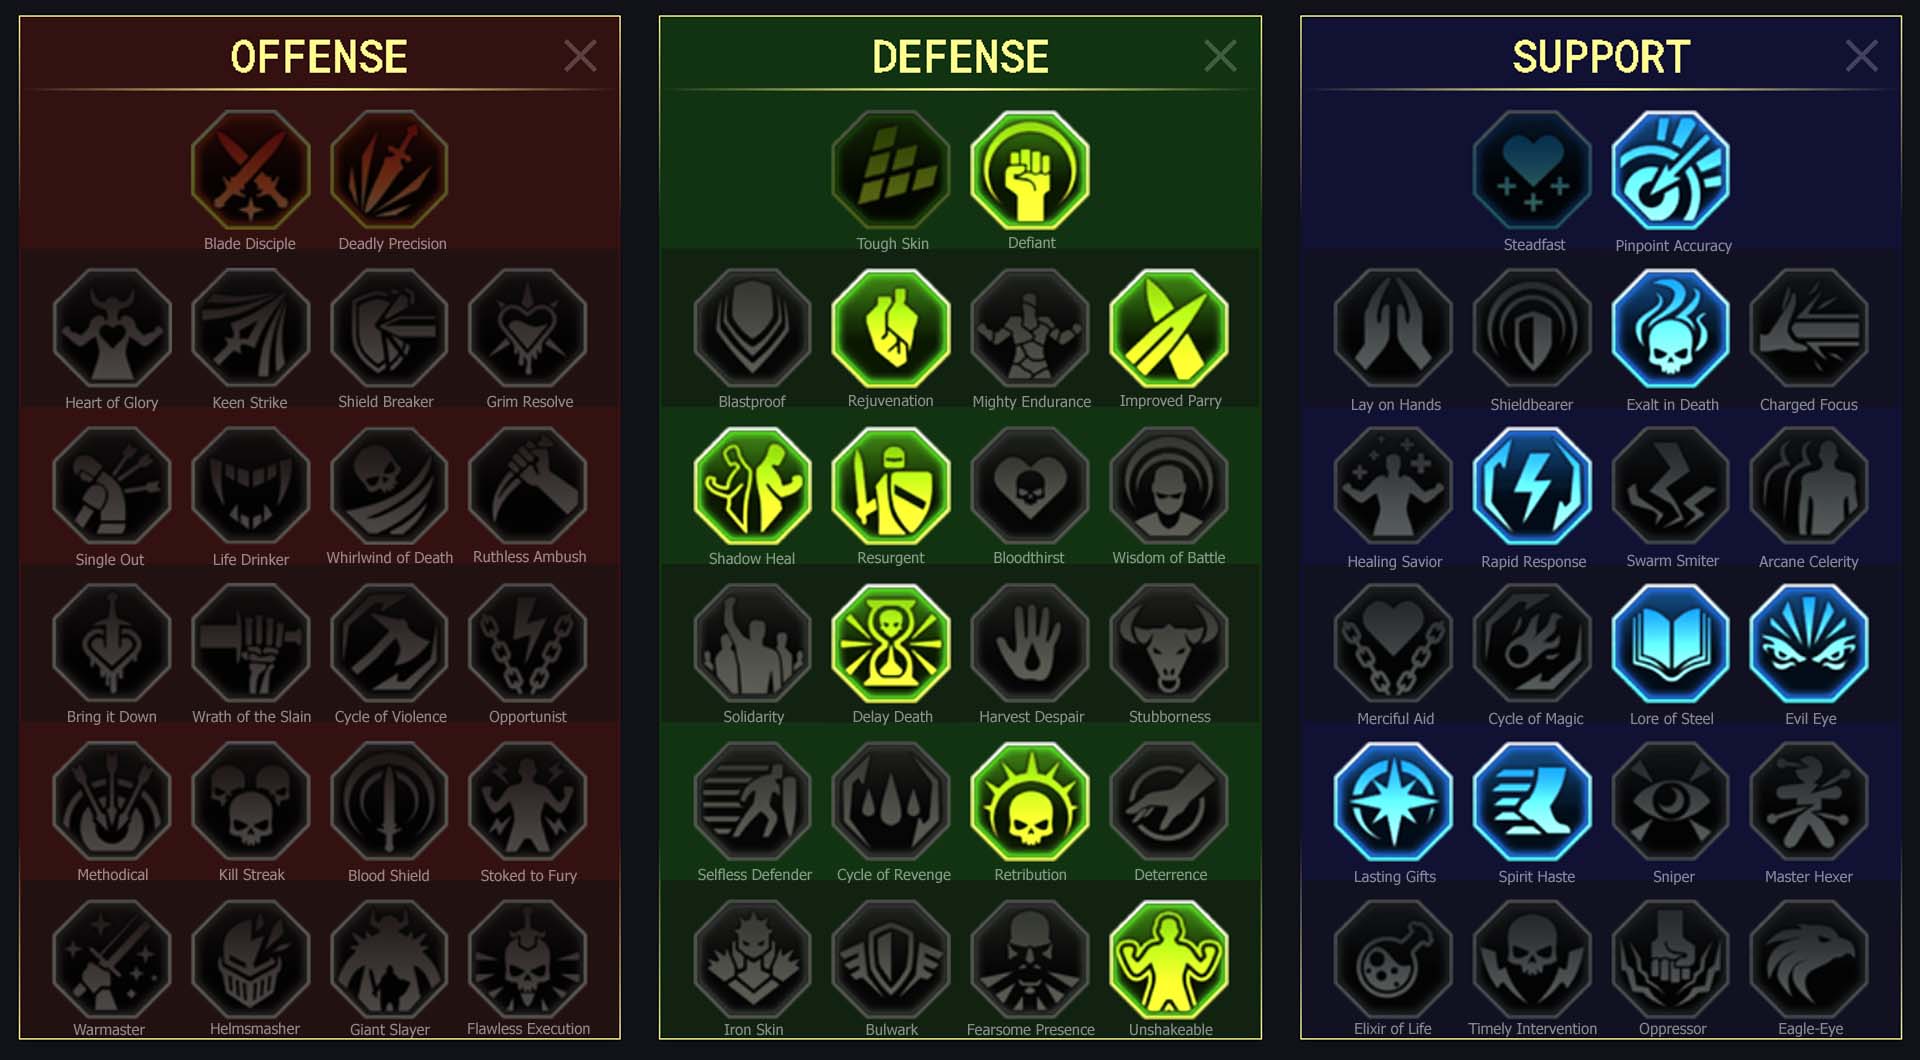The image size is (1920, 1060).
Task: Pick the Bloodthirst mastery icon
Action: pyautogui.click(x=1030, y=486)
